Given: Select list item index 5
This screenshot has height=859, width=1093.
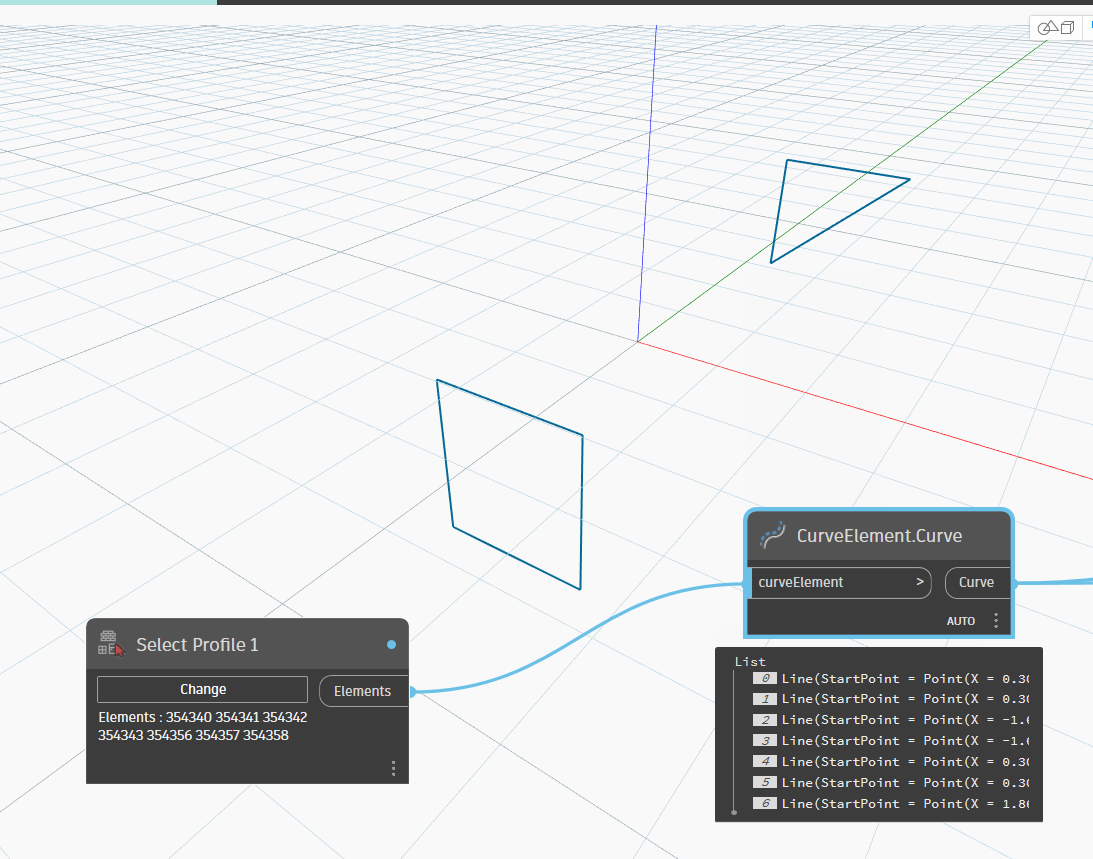Looking at the screenshot, I should pos(765,782).
